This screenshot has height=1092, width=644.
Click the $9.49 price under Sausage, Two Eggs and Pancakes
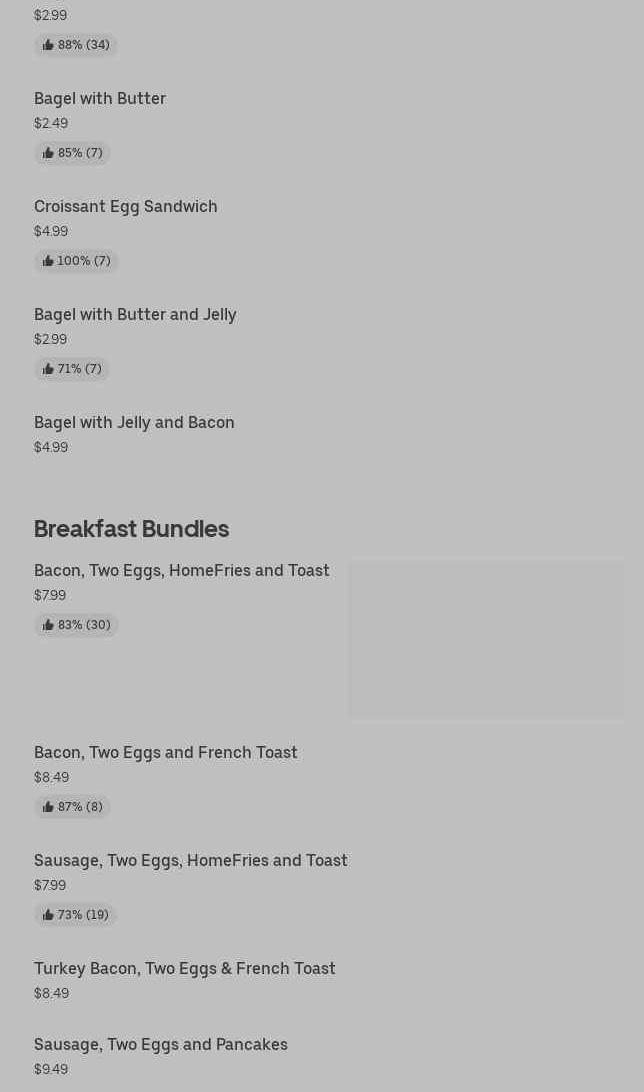51,1069
